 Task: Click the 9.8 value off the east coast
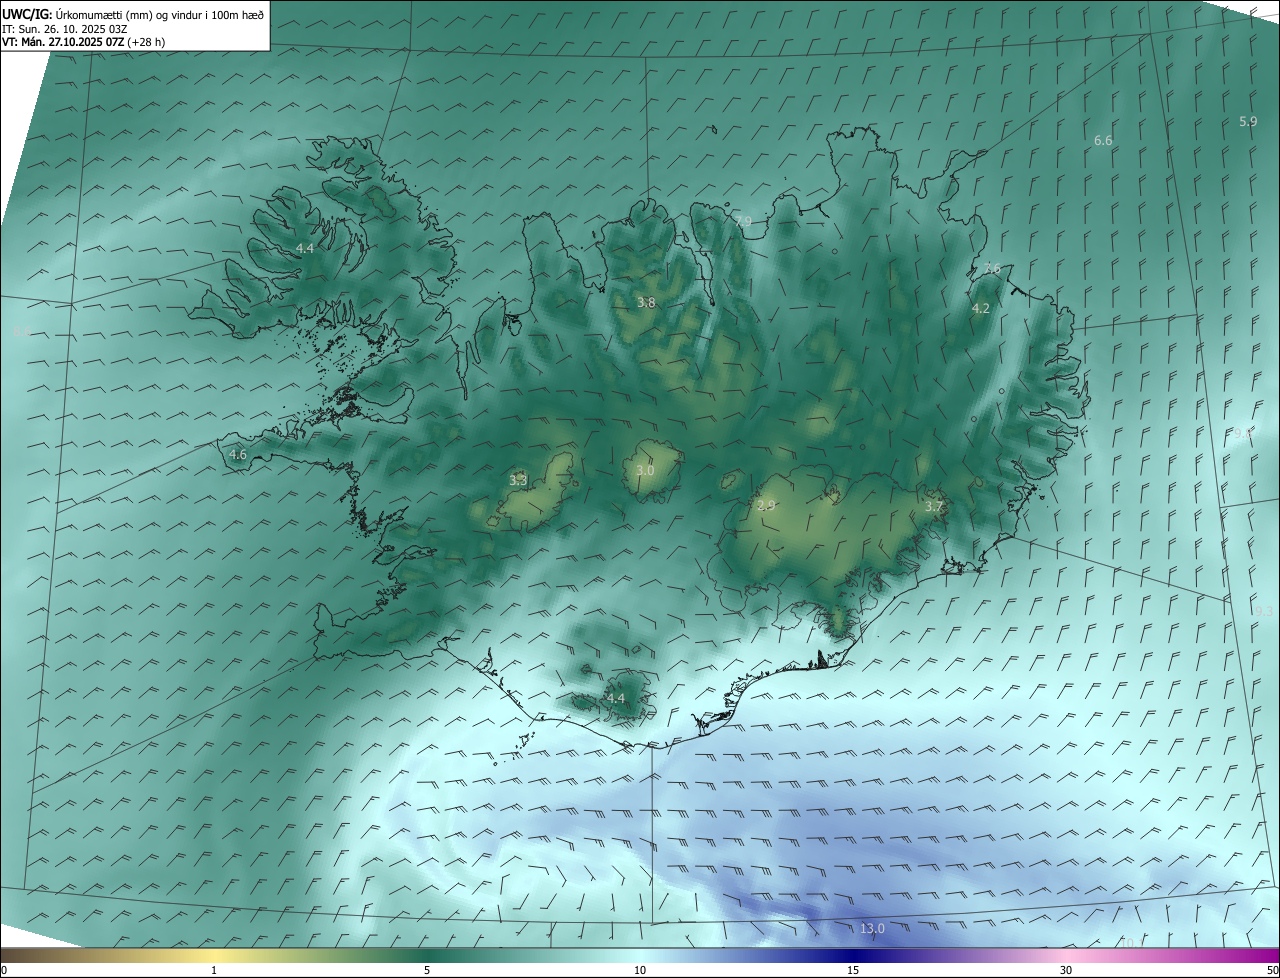(x=1242, y=433)
